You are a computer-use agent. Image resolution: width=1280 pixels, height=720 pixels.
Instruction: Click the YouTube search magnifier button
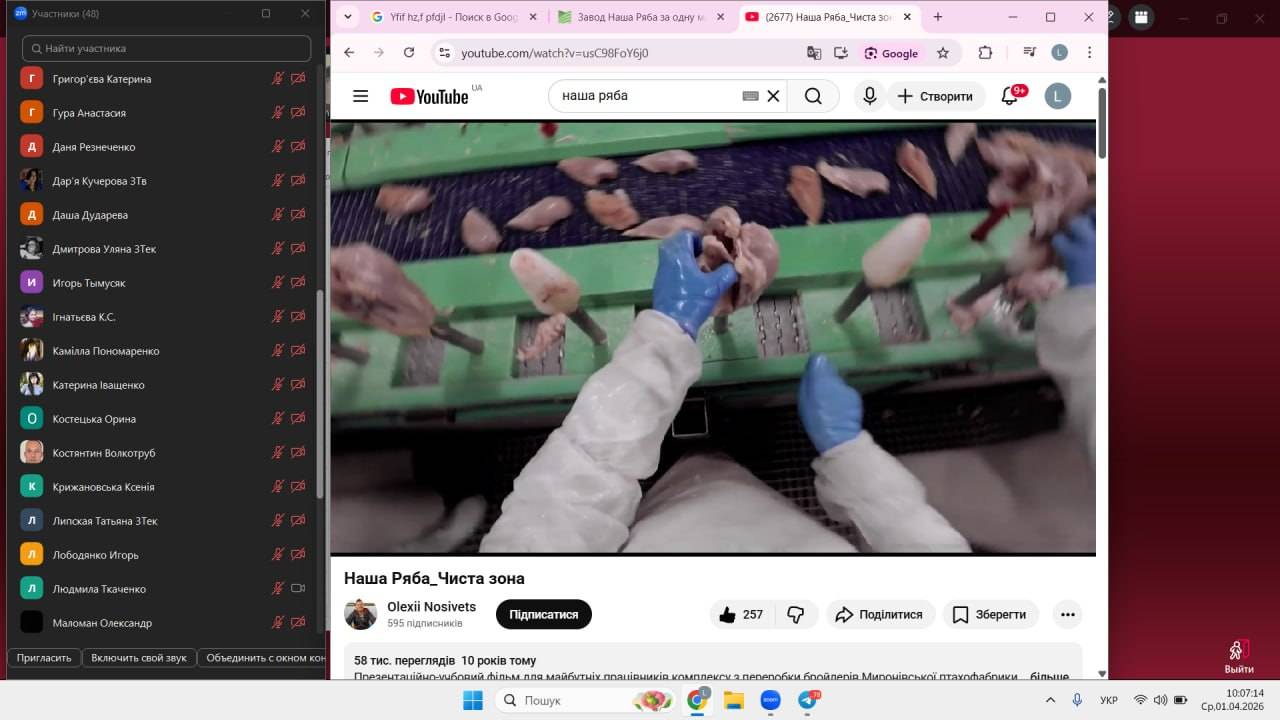(x=813, y=96)
